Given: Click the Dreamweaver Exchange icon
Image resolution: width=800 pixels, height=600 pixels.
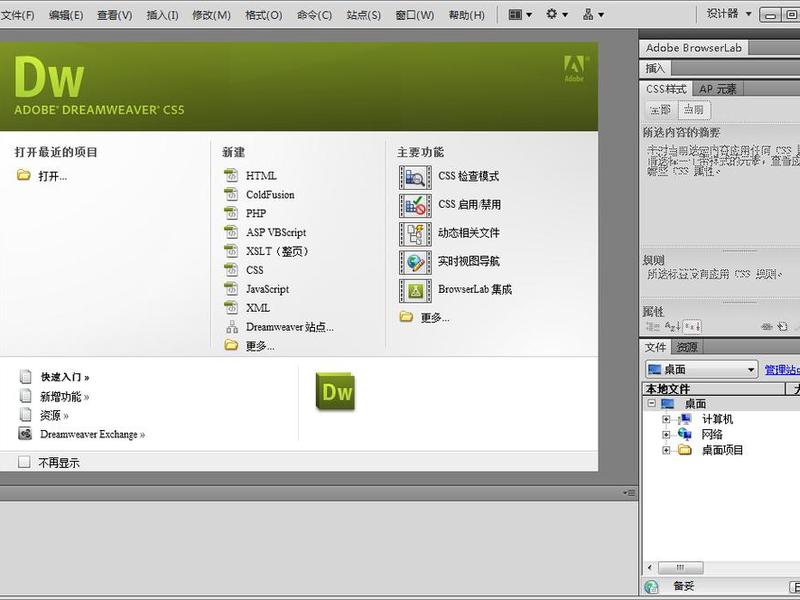Looking at the screenshot, I should 25,434.
